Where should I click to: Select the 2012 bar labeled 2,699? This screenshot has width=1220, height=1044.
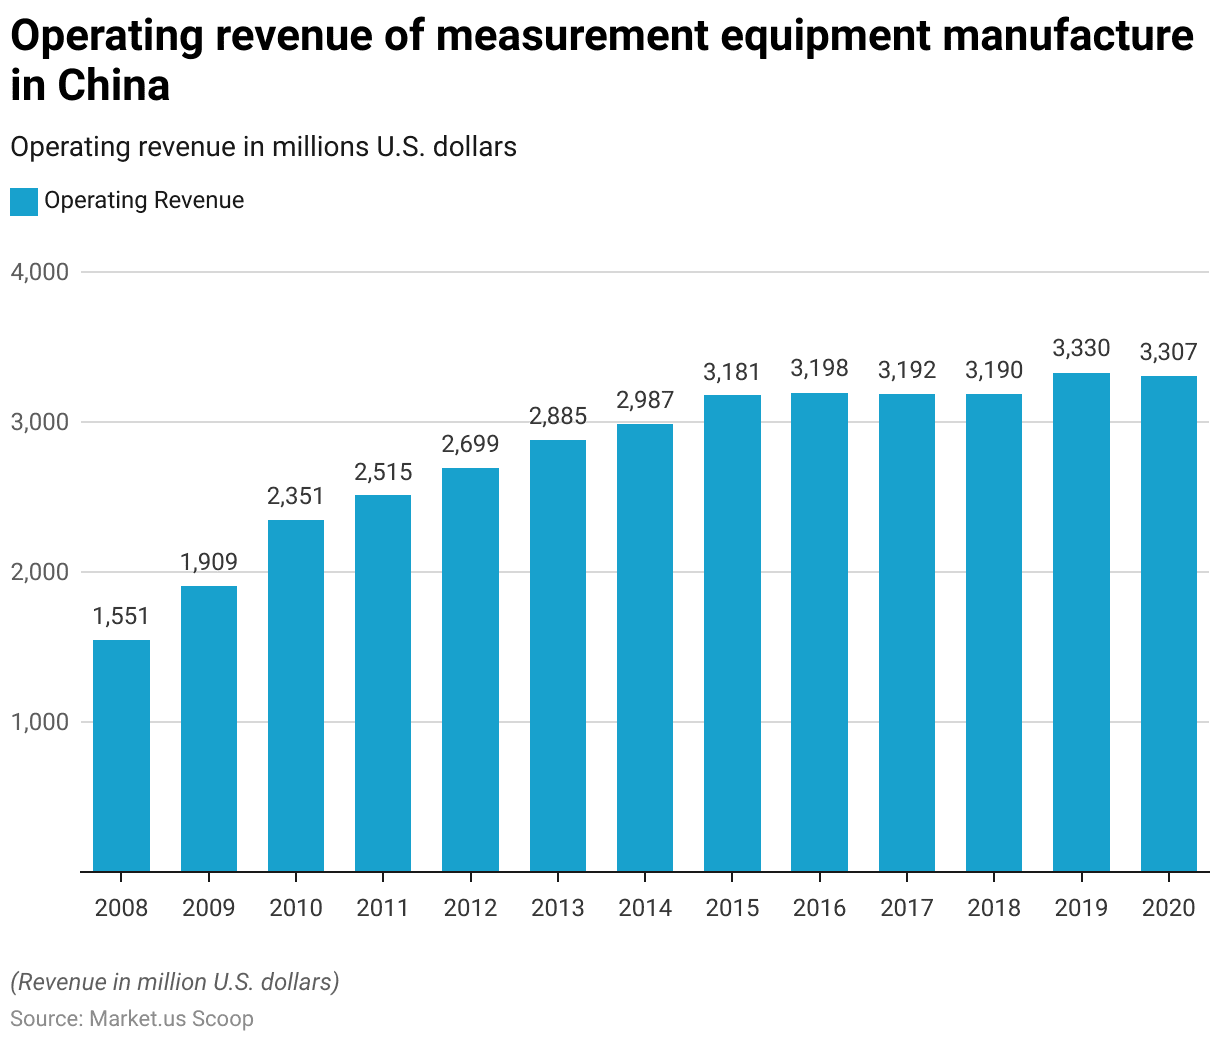(470, 670)
